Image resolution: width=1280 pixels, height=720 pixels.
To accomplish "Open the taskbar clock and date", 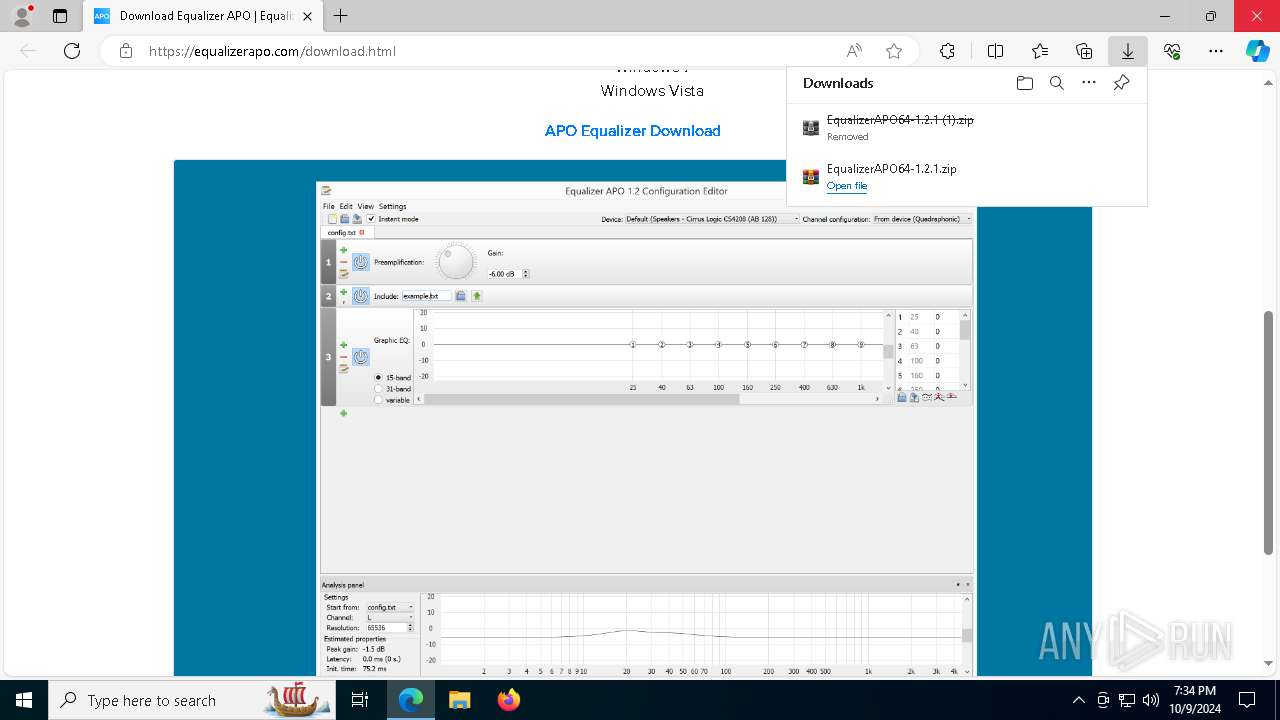I will pyautogui.click(x=1195, y=700).
